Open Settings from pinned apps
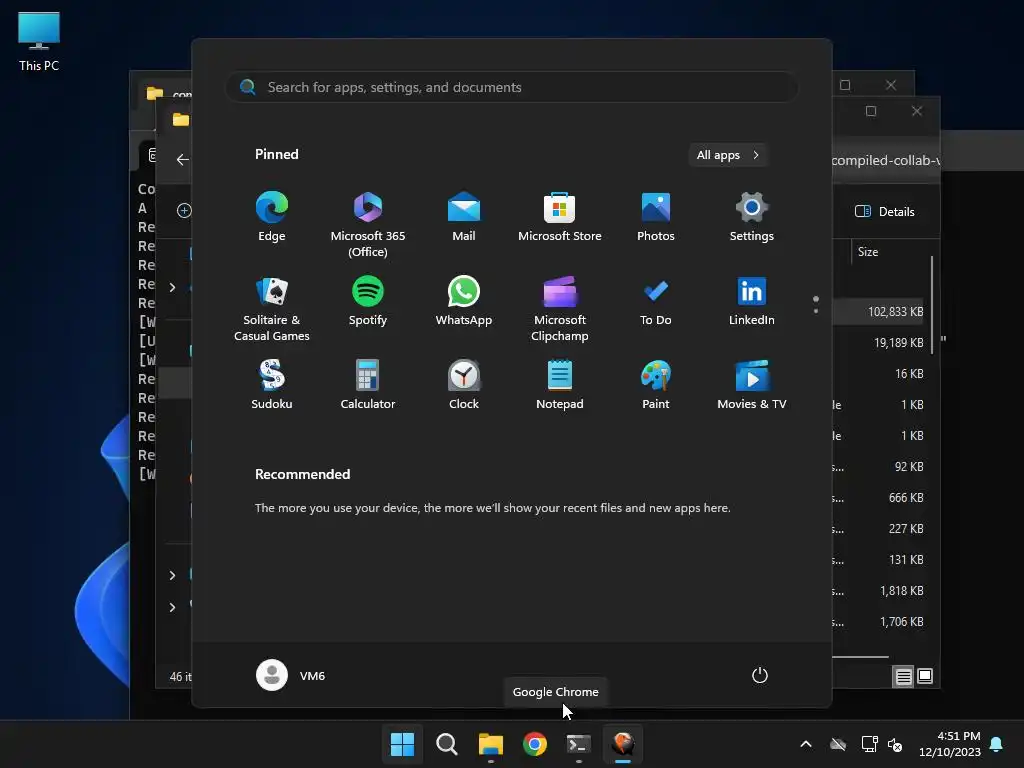 pyautogui.click(x=752, y=216)
